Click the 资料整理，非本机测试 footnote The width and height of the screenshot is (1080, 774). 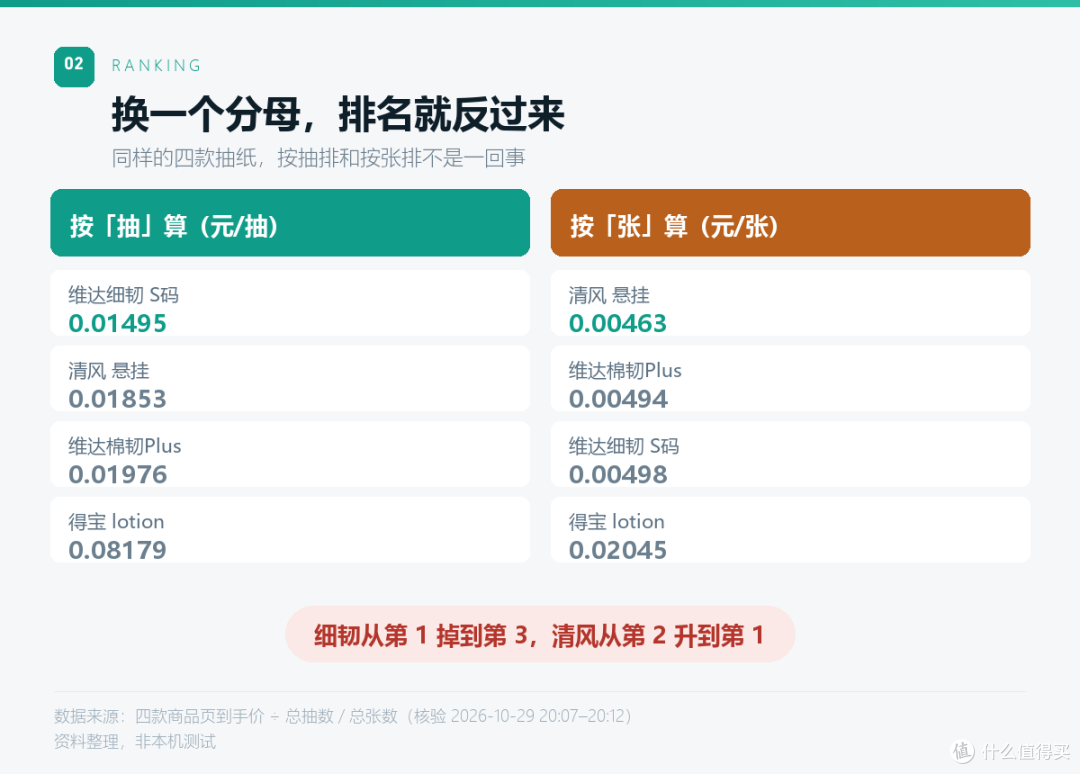135,742
